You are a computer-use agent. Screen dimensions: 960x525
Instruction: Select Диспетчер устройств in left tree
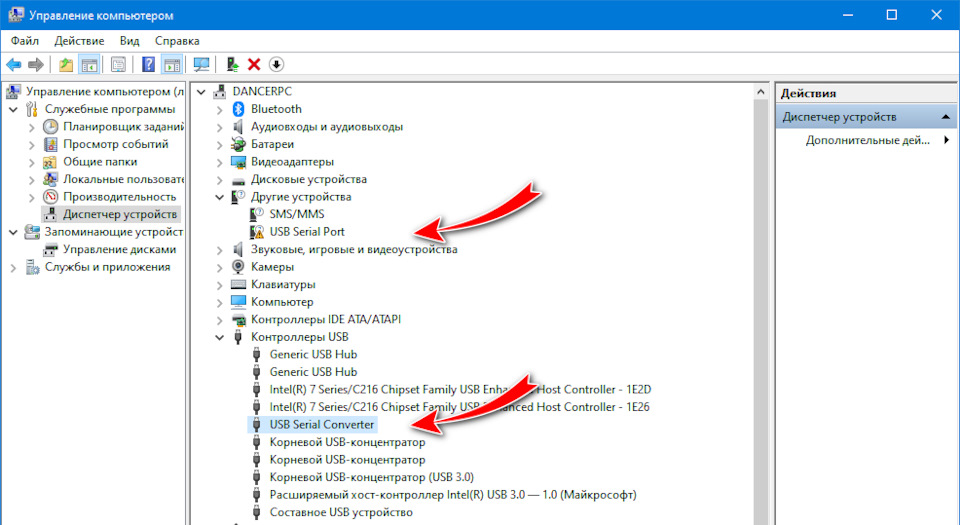120,214
